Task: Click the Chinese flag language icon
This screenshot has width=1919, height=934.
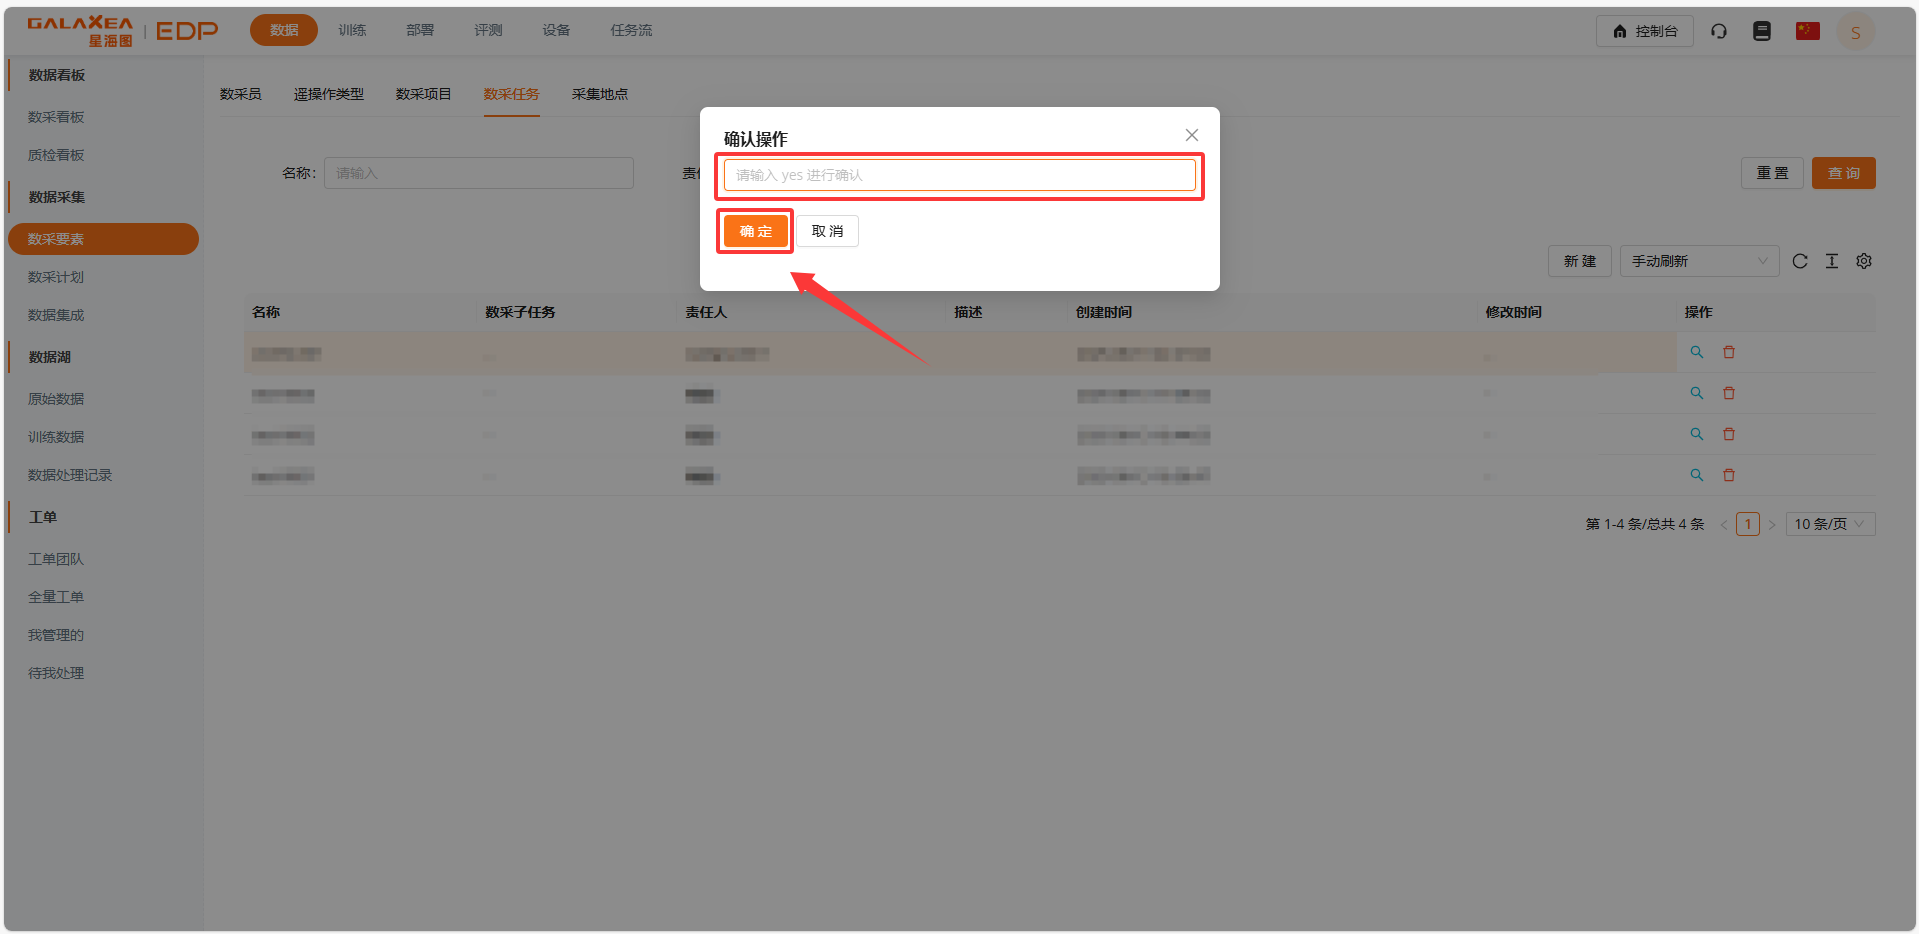Action: click(1807, 31)
